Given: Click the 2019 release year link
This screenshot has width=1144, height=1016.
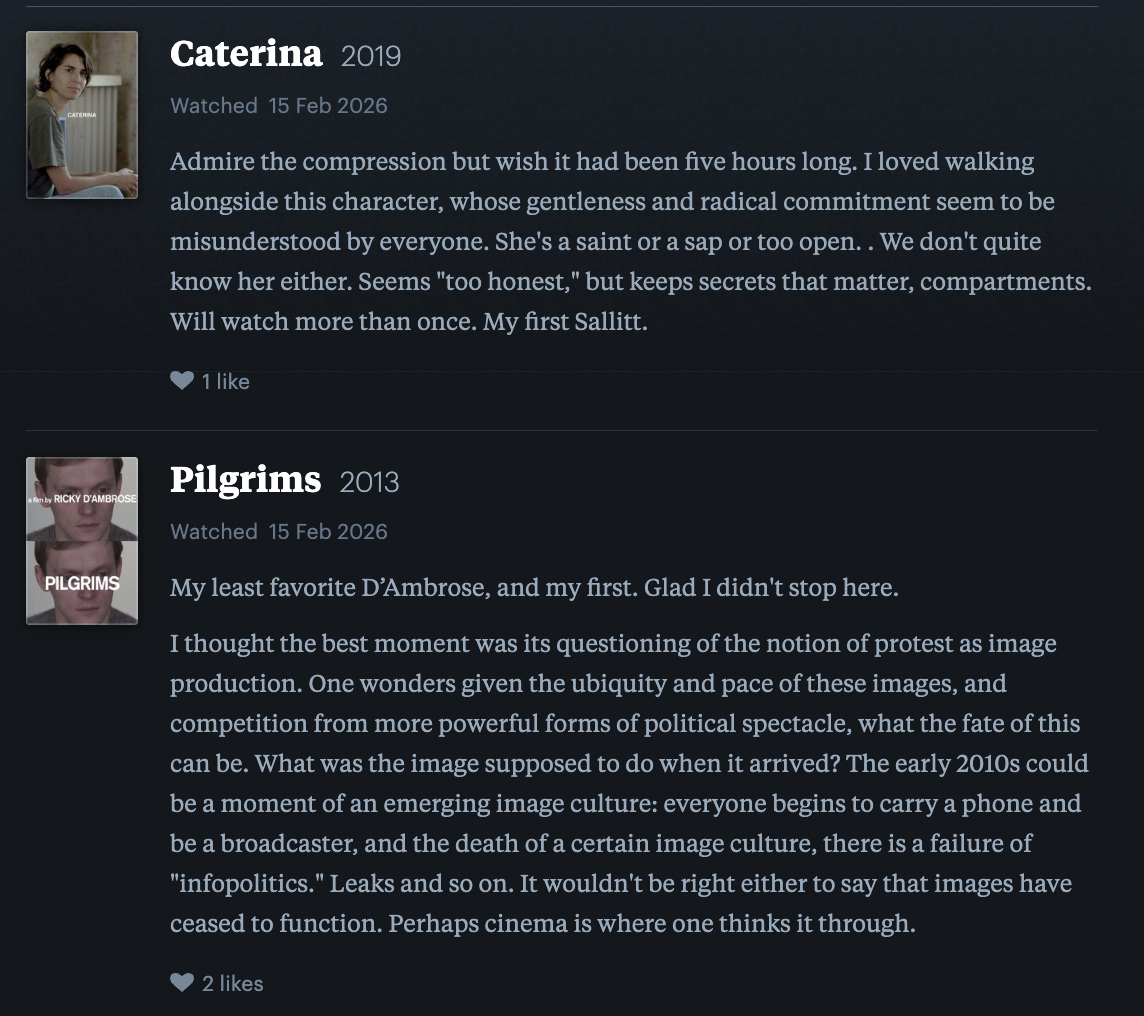Looking at the screenshot, I should [x=371, y=56].
